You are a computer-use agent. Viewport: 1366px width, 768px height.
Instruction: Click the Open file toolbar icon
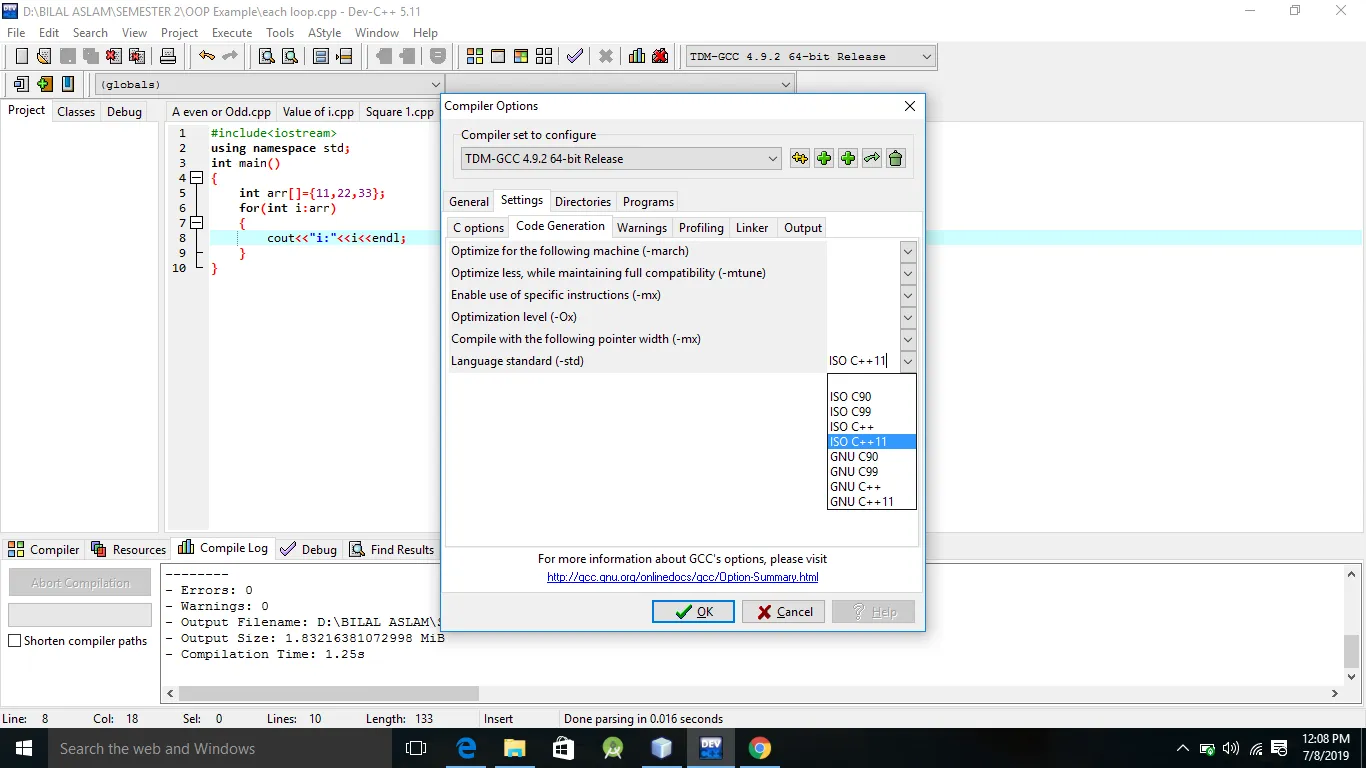[44, 57]
